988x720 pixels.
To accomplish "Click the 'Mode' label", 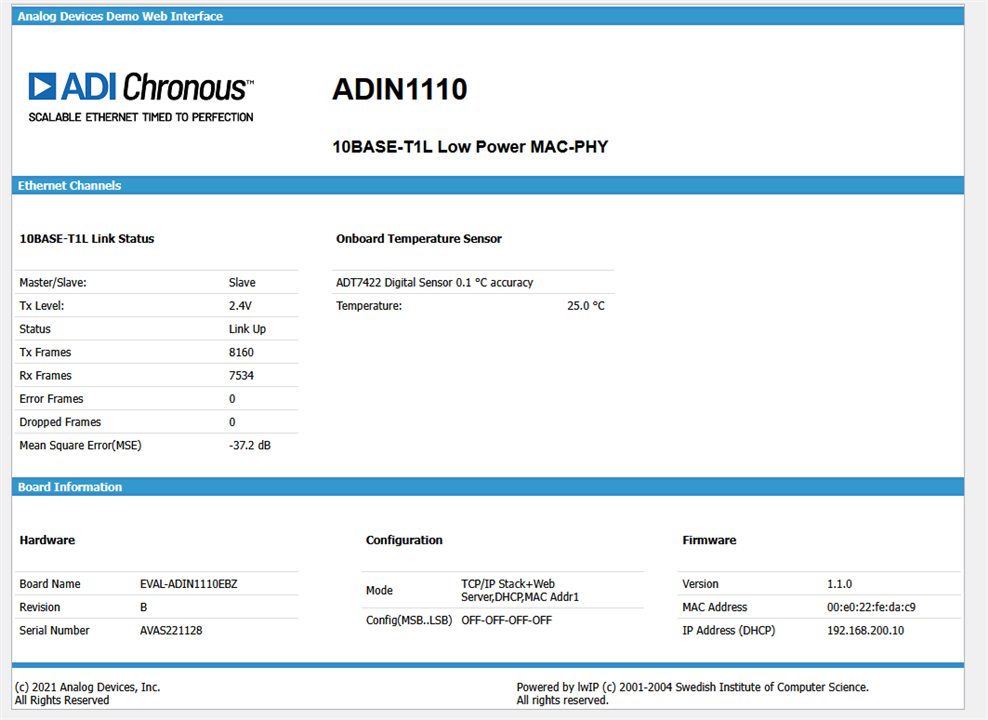I will pos(379,590).
